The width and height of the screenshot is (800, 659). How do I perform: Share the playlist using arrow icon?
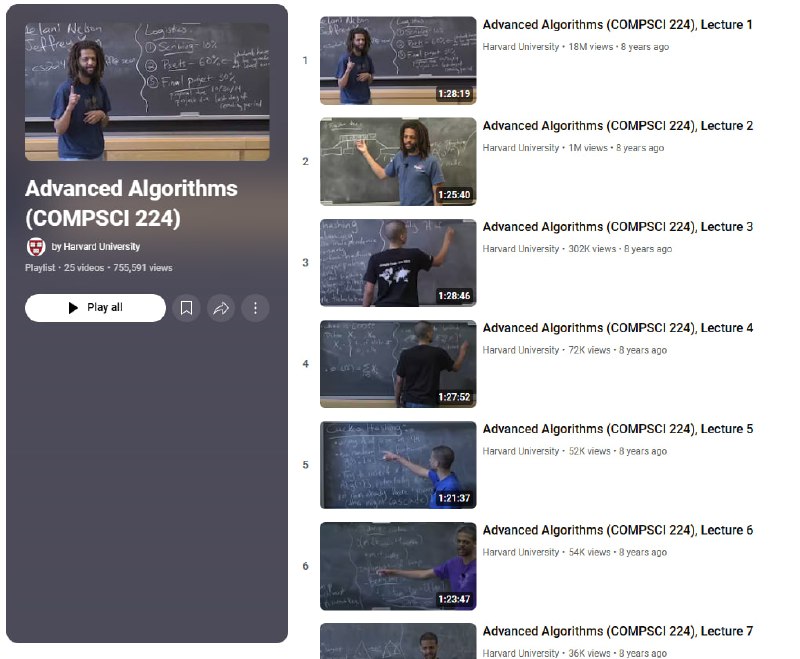(221, 308)
